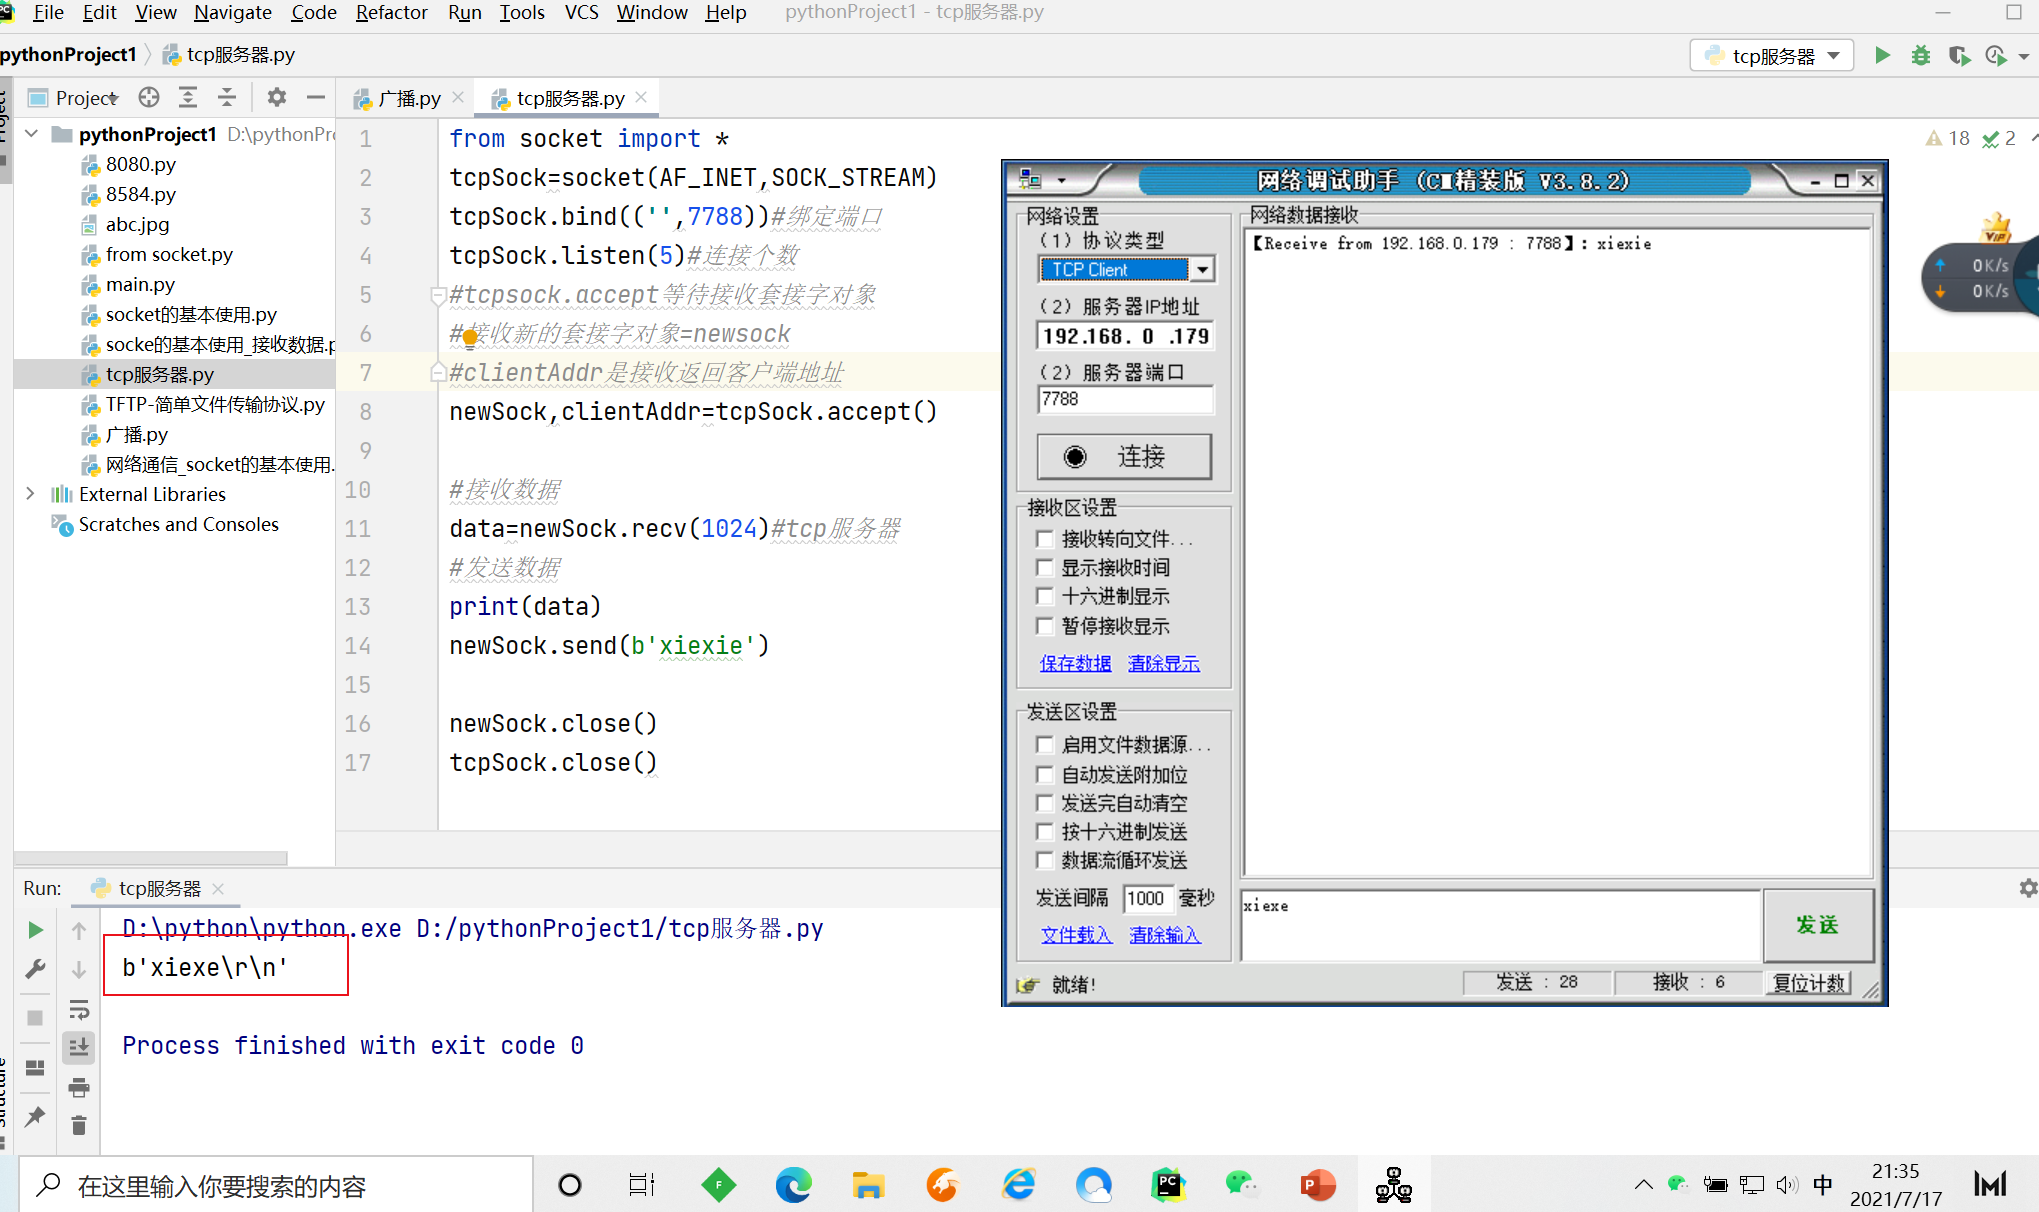Enable 接收转向文件 checkbox
The image size is (2039, 1212).
pyautogui.click(x=1045, y=539)
